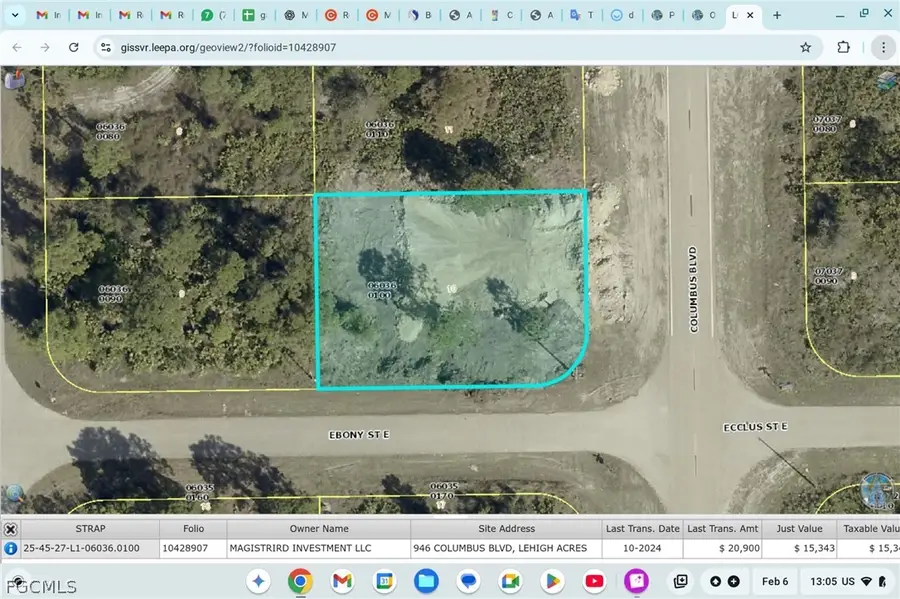Open YouTube from the shelf

(x=594, y=581)
